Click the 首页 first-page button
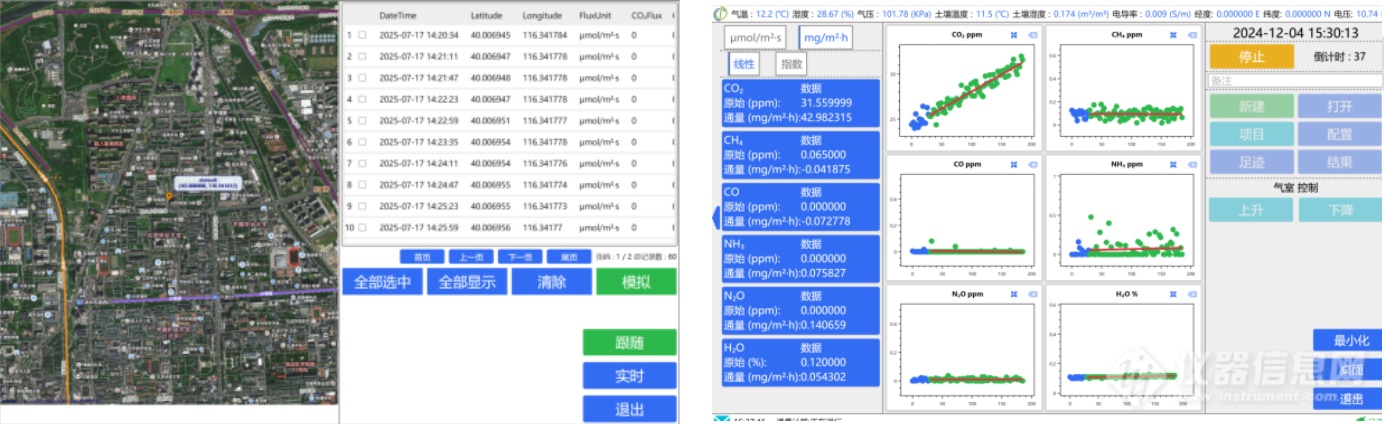The height and width of the screenshot is (424, 1384). click(x=422, y=256)
